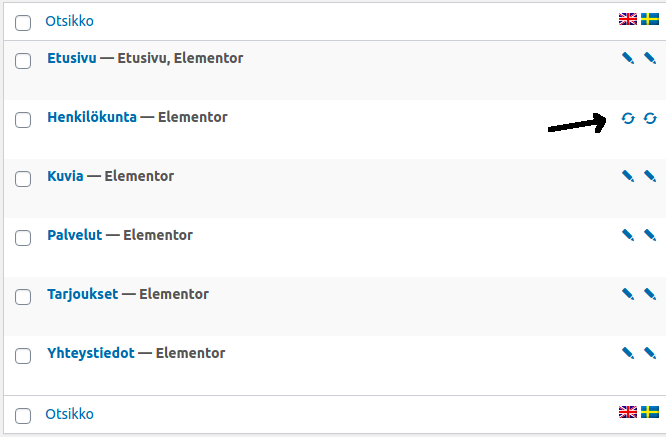Select all pages with header checkbox

[23, 23]
